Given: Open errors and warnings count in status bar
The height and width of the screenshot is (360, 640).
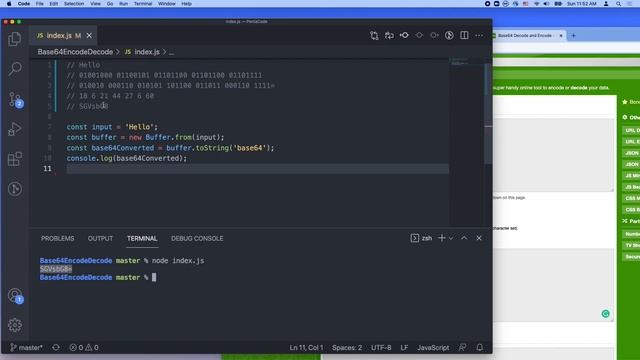Looking at the screenshot, I should click(x=84, y=347).
